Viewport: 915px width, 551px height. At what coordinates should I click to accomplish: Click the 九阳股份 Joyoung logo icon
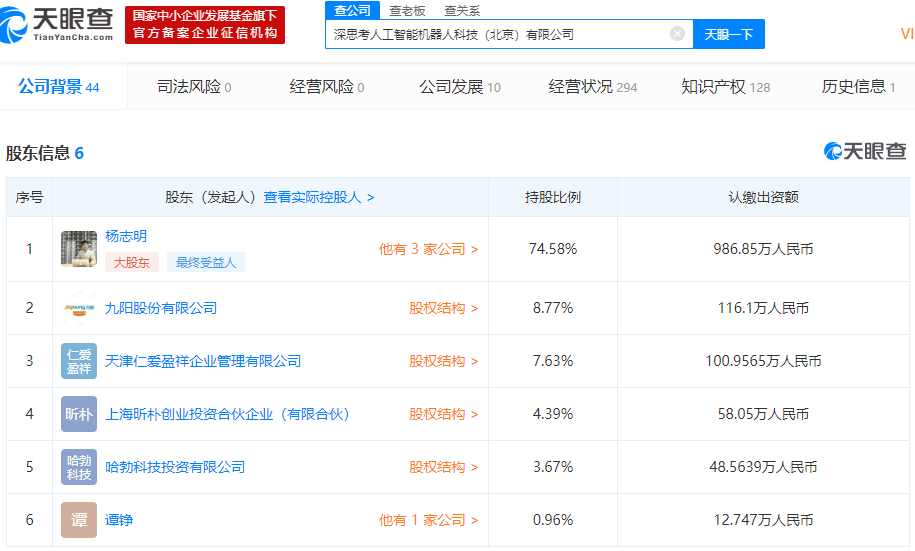79,308
